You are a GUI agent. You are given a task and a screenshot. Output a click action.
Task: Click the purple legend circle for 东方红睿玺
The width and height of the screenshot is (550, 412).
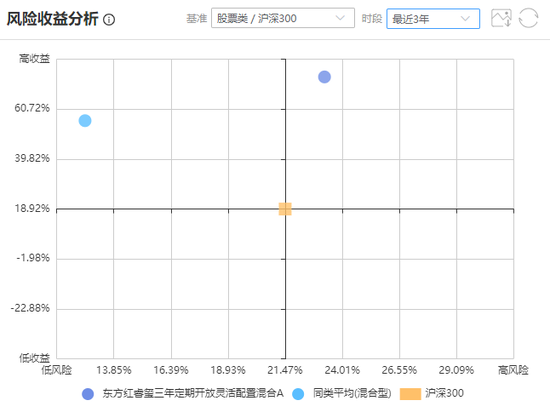click(88, 394)
